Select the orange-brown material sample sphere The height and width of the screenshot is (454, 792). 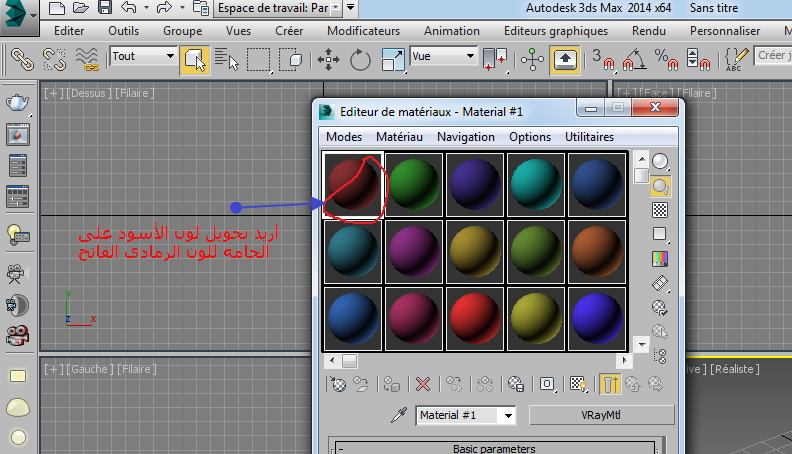click(597, 251)
